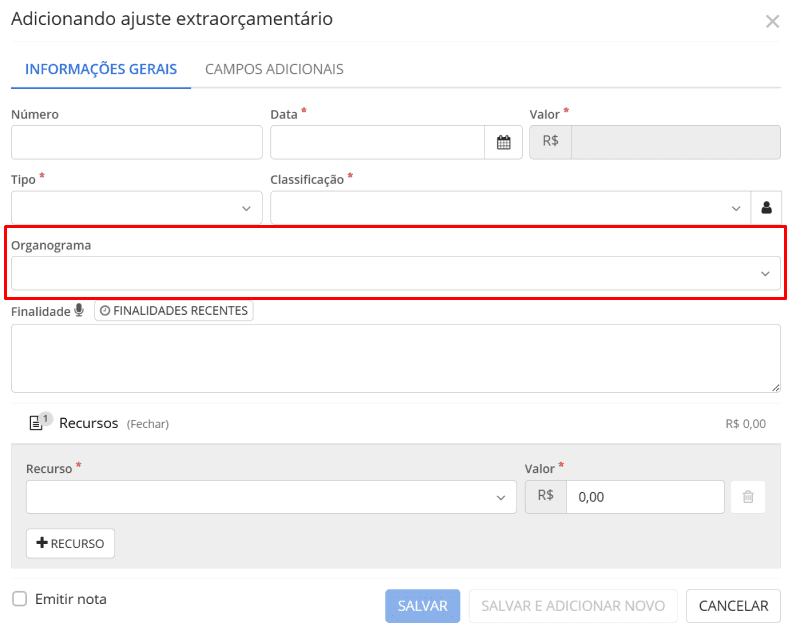The height and width of the screenshot is (630, 791).
Task: Expand the Classificação dropdown
Action: pyautogui.click(x=511, y=207)
